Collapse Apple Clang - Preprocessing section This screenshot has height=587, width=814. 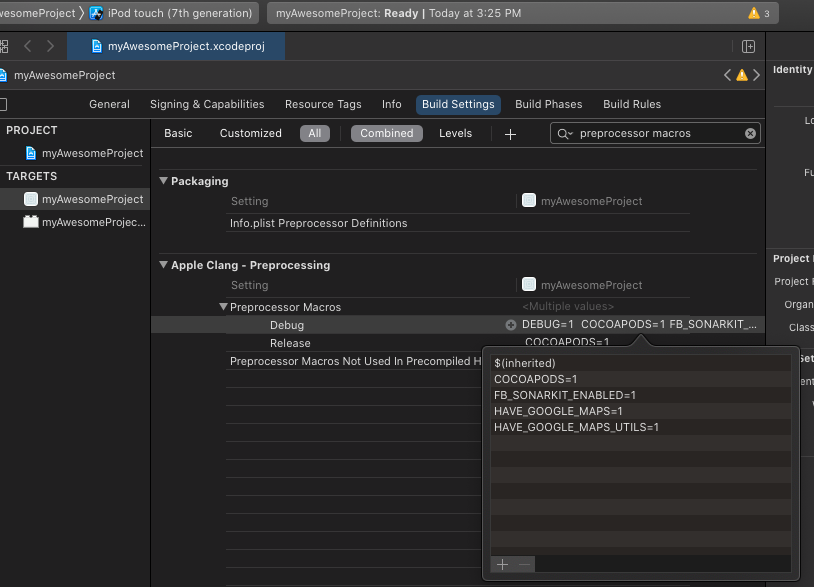pos(164,265)
